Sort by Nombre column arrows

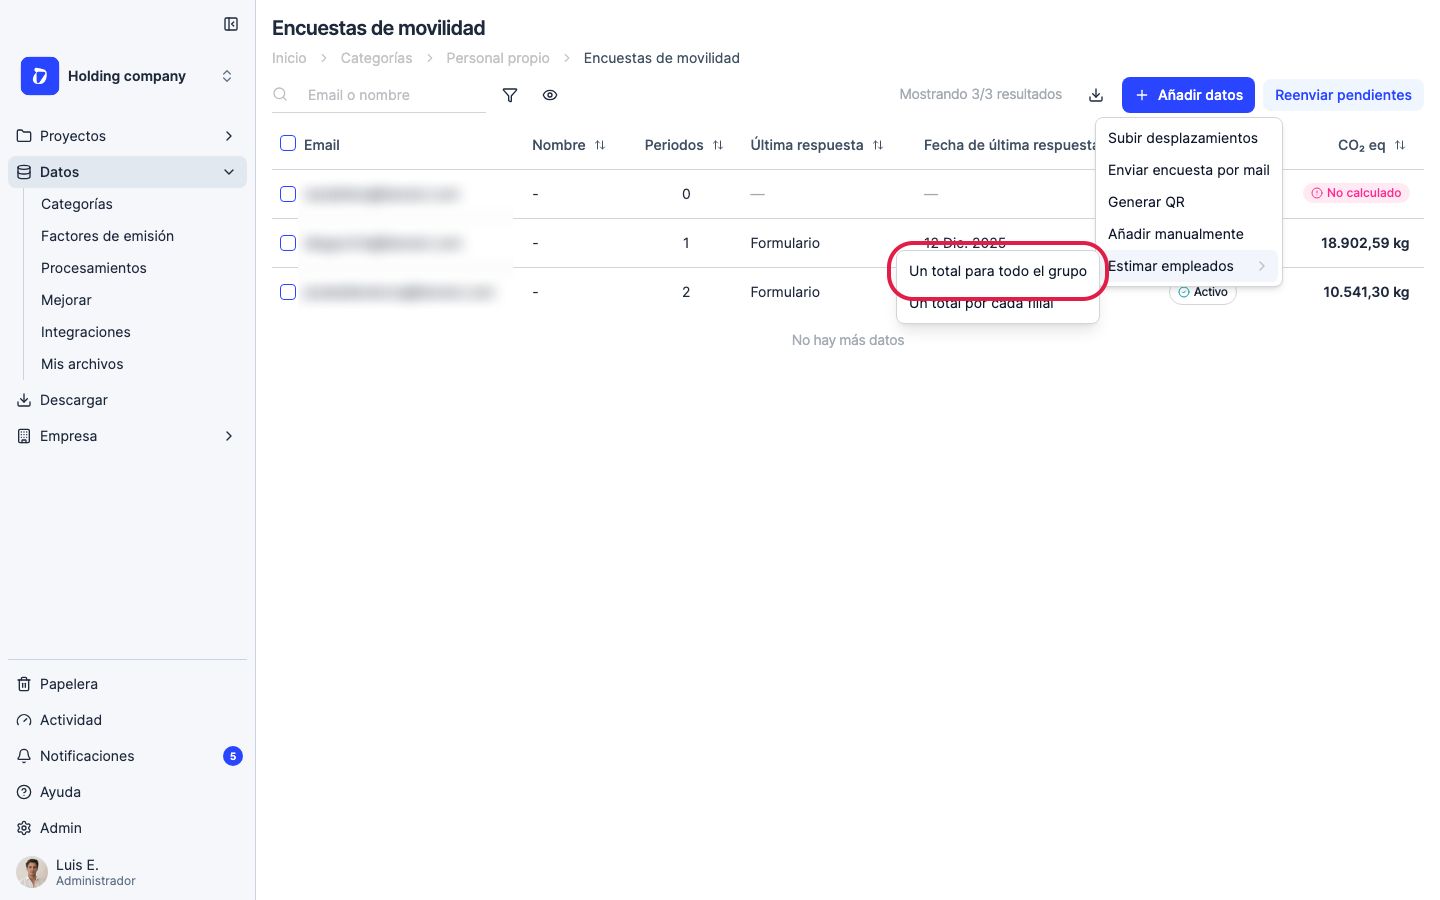tap(600, 145)
